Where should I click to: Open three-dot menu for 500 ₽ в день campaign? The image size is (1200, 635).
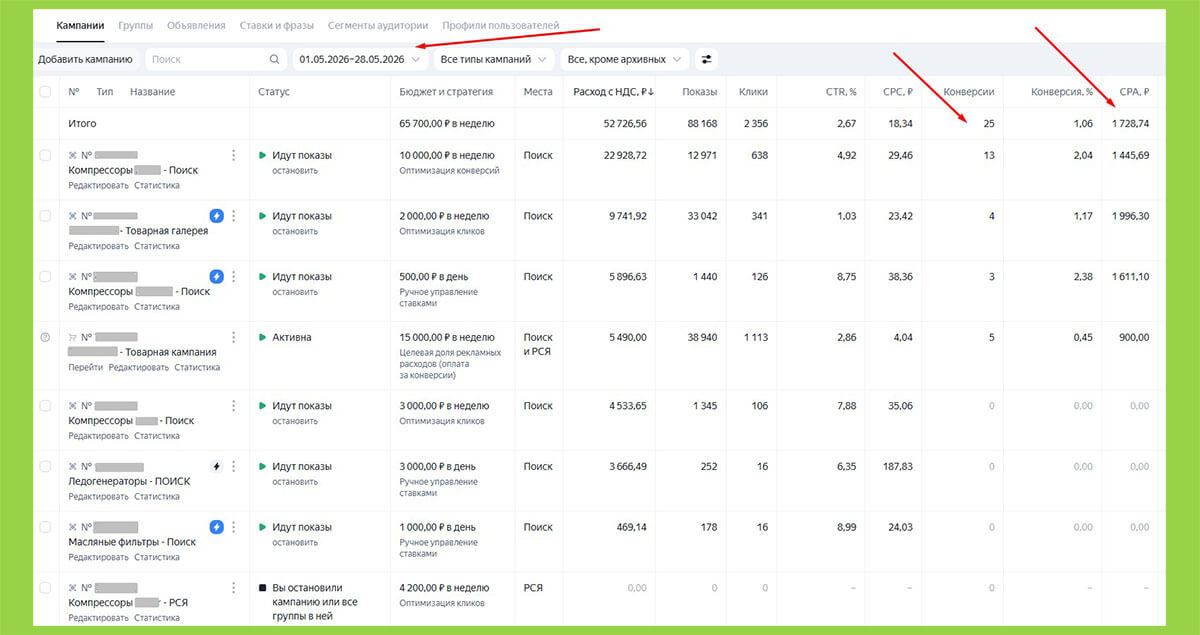click(x=234, y=276)
